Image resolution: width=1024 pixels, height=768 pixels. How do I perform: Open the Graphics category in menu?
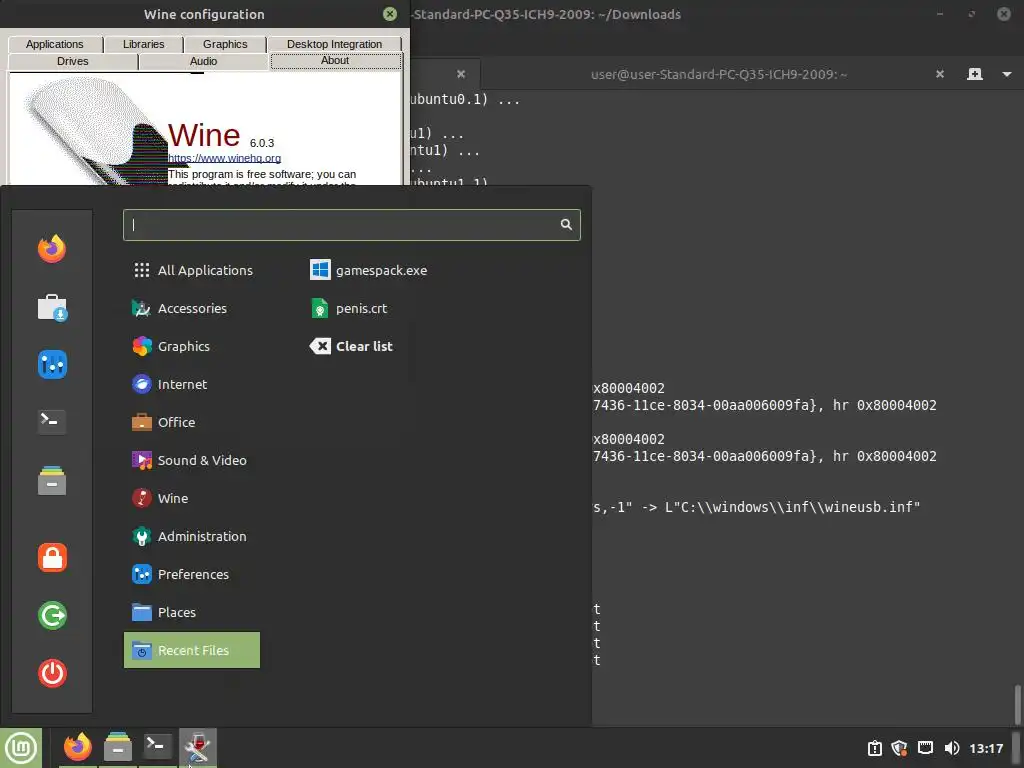192,346
